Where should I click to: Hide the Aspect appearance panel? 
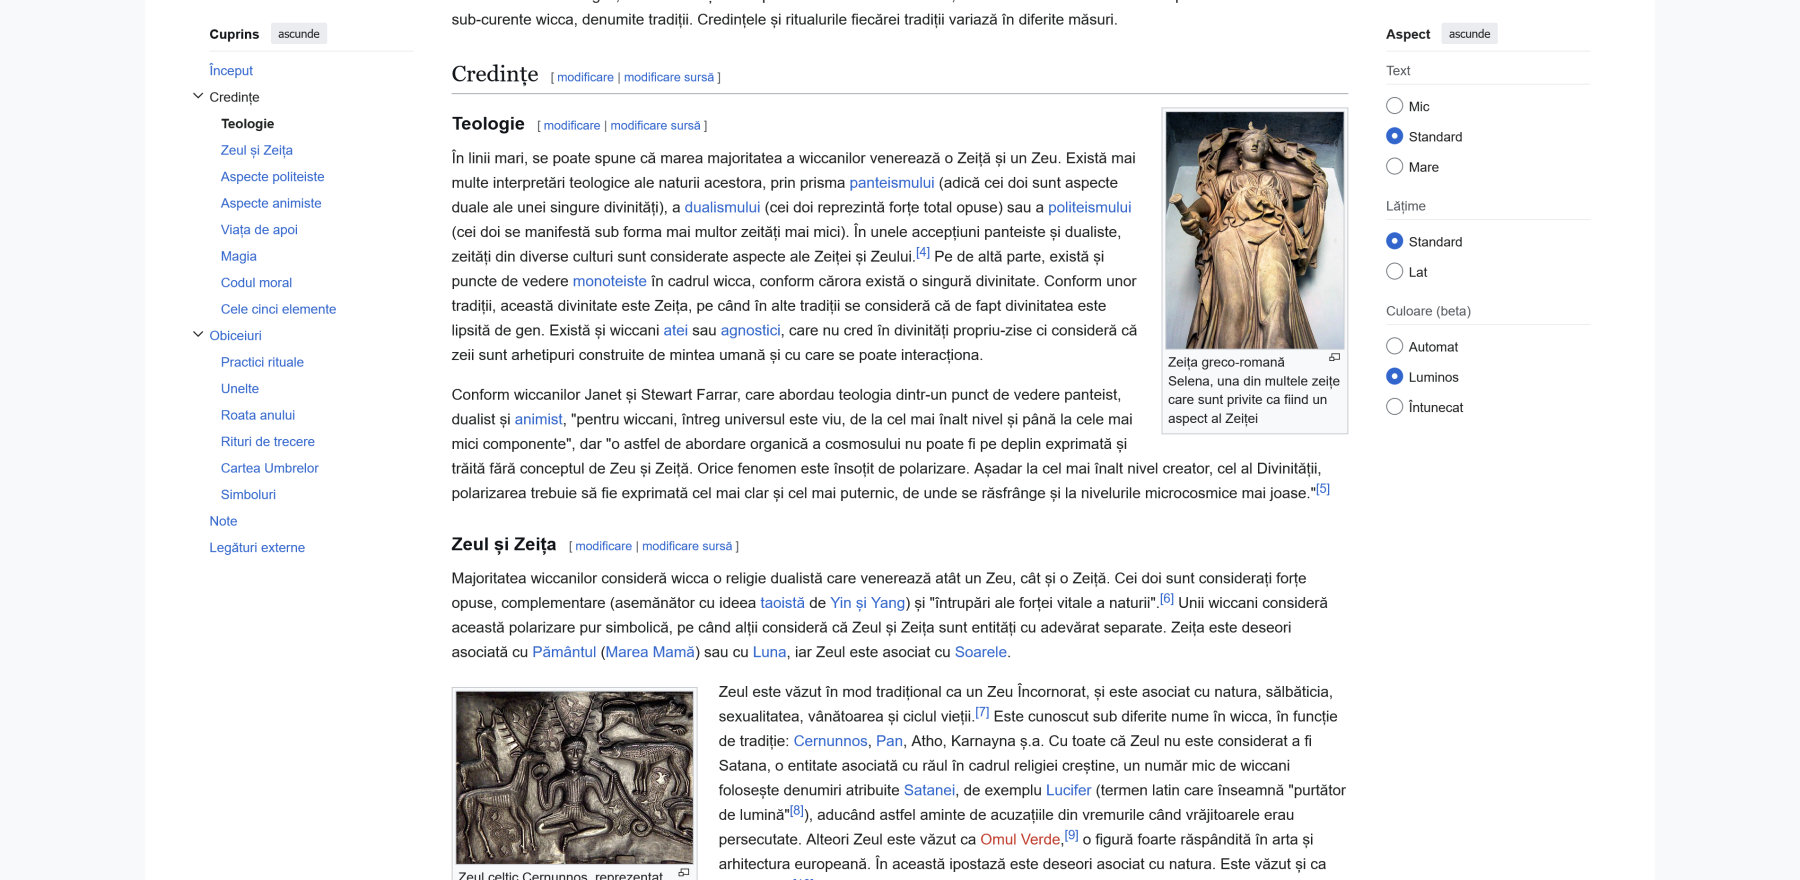(x=1469, y=34)
